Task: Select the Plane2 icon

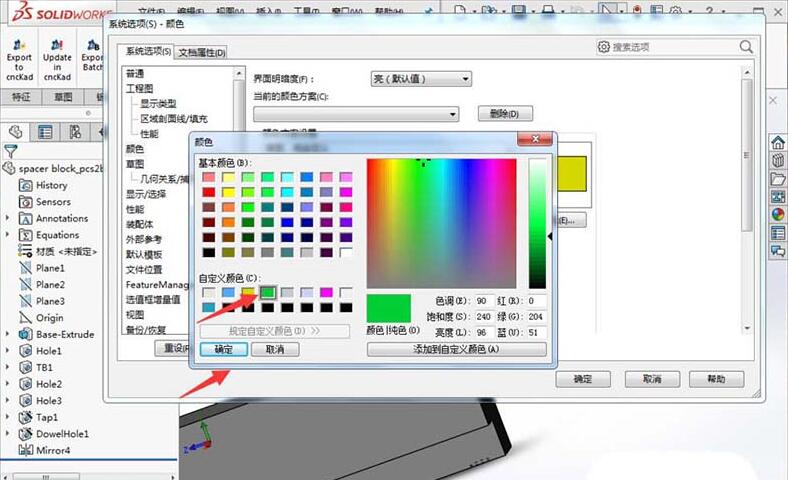Action: pos(25,284)
